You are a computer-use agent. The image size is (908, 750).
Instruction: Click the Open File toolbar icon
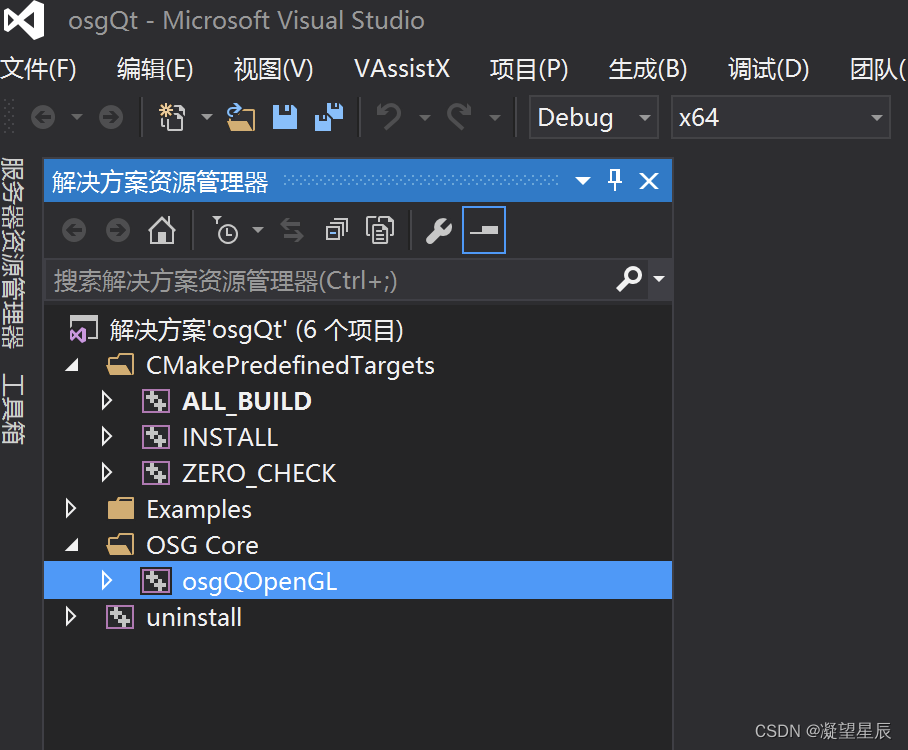point(241,118)
